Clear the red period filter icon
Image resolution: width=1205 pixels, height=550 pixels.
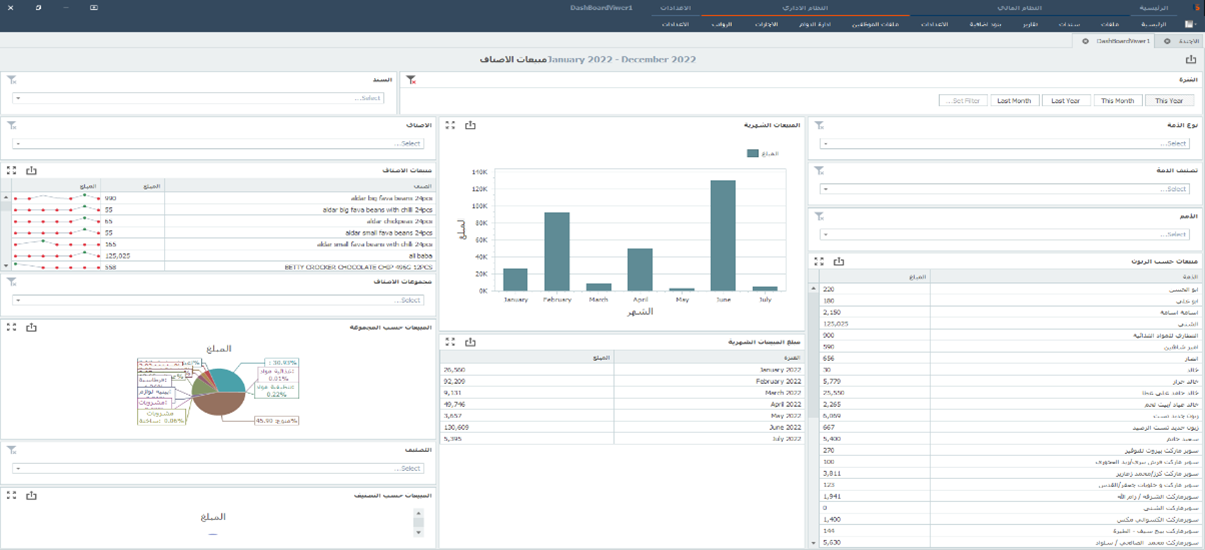click(x=411, y=79)
